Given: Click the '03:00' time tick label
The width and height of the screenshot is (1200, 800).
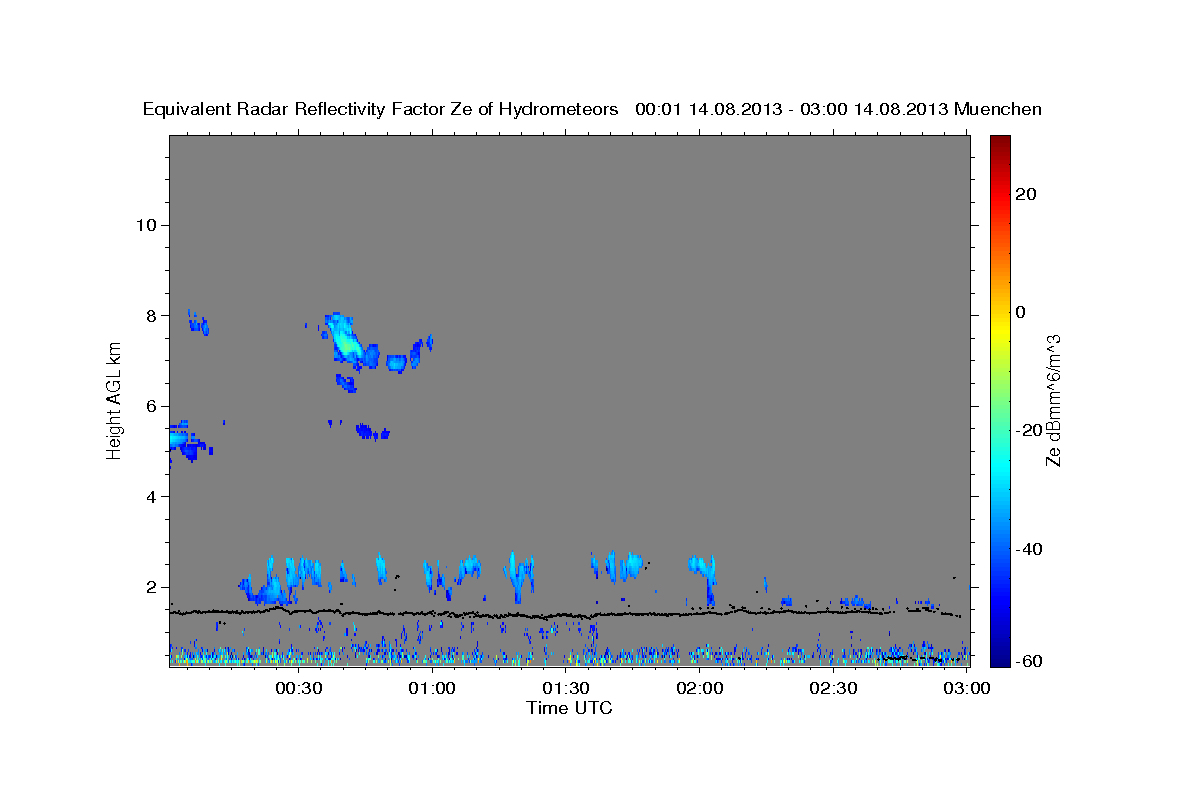Looking at the screenshot, I should pos(967,689).
